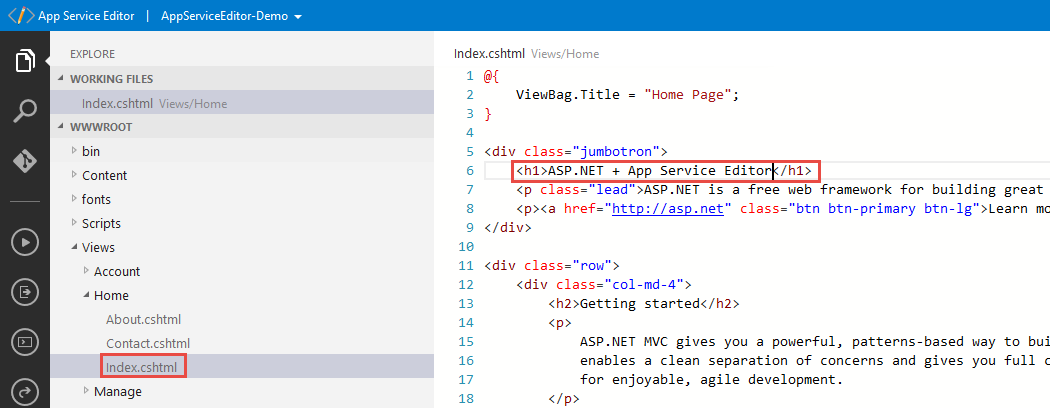Screen dimensions: 1050x408
Task: Click the Run play icon
Action: point(25,243)
